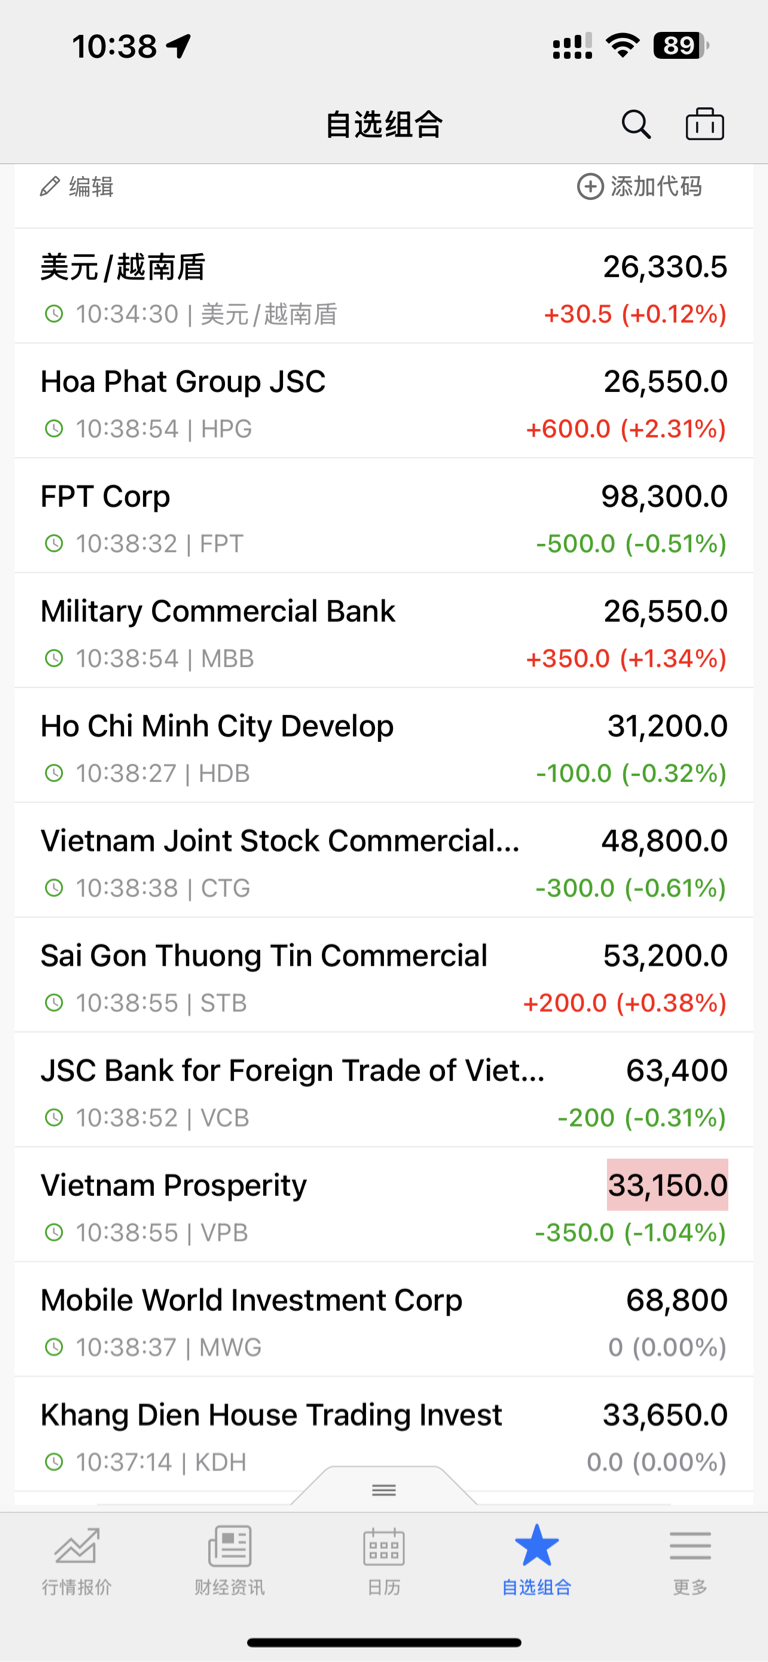
Task: Select the FPT Corp row
Action: [384, 516]
